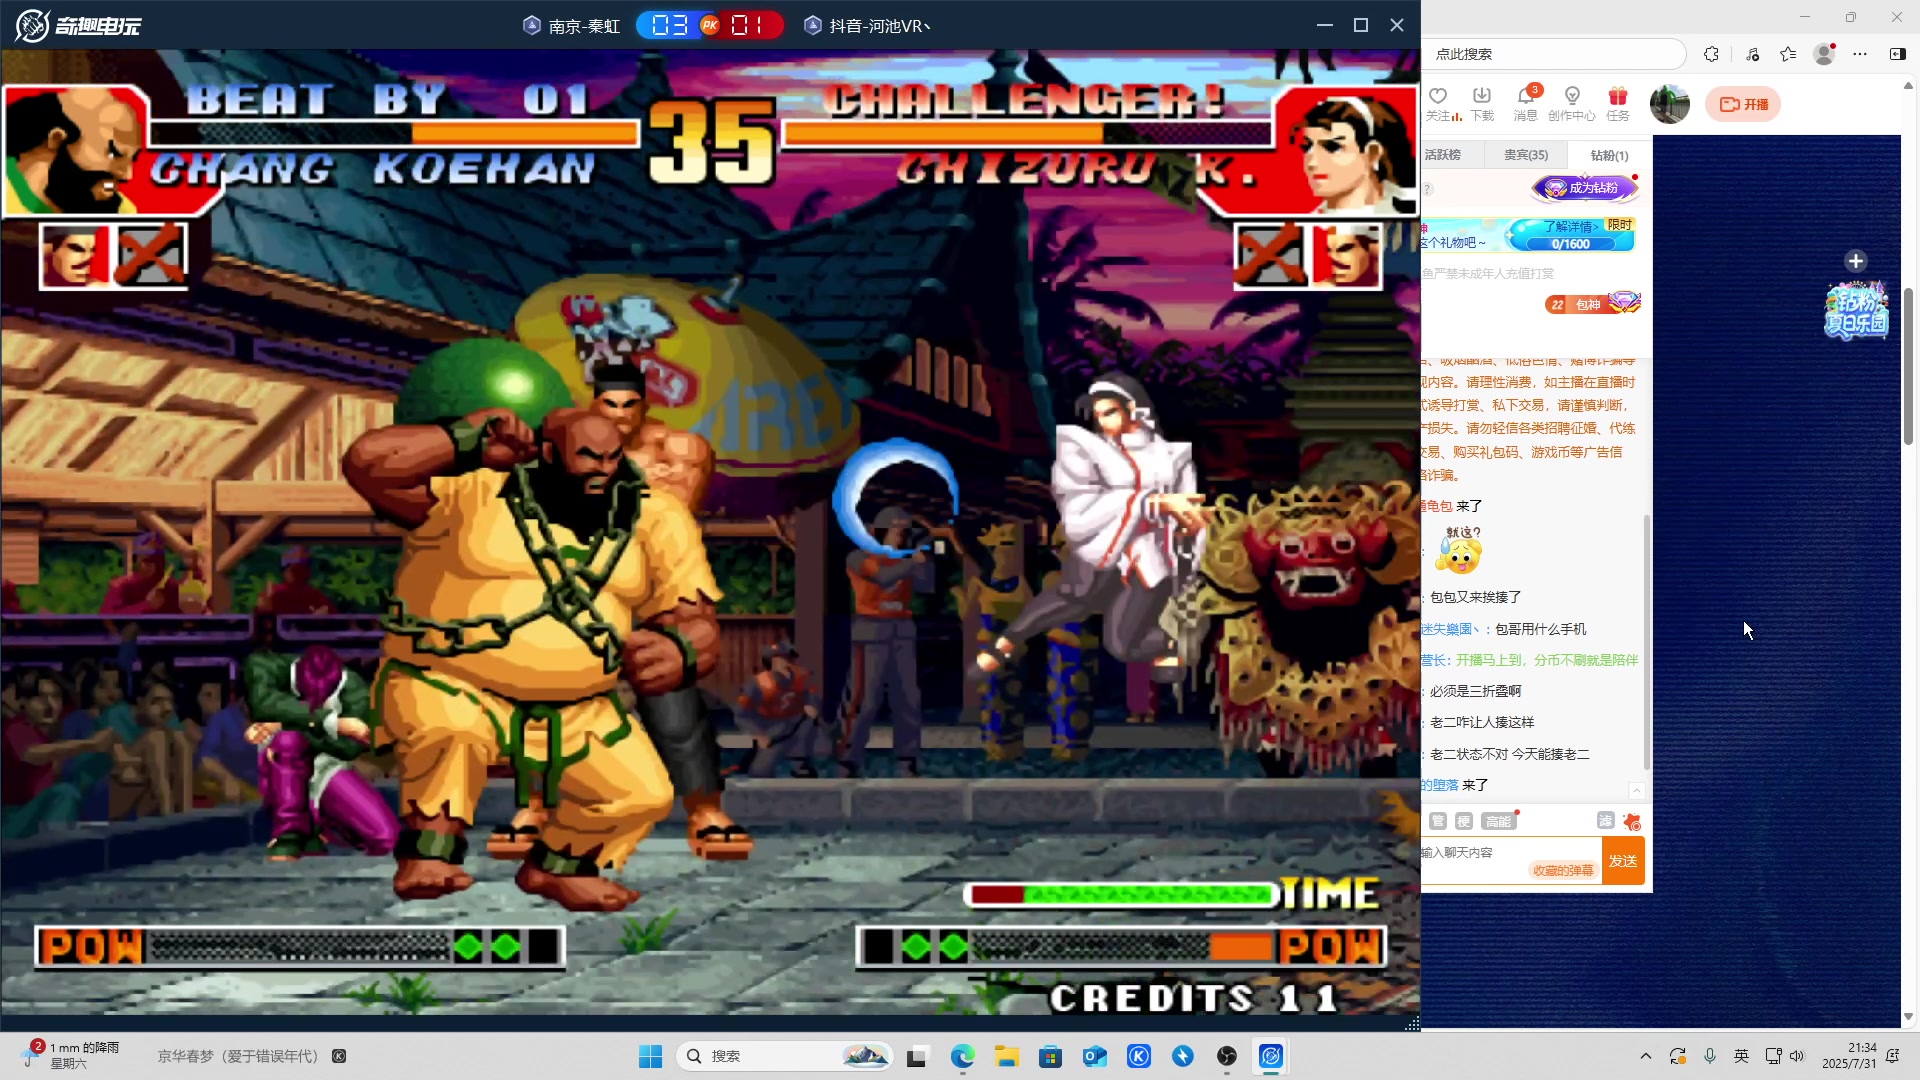Click the 发送 send button
Image resolution: width=1920 pixels, height=1080 pixels.
(1623, 861)
